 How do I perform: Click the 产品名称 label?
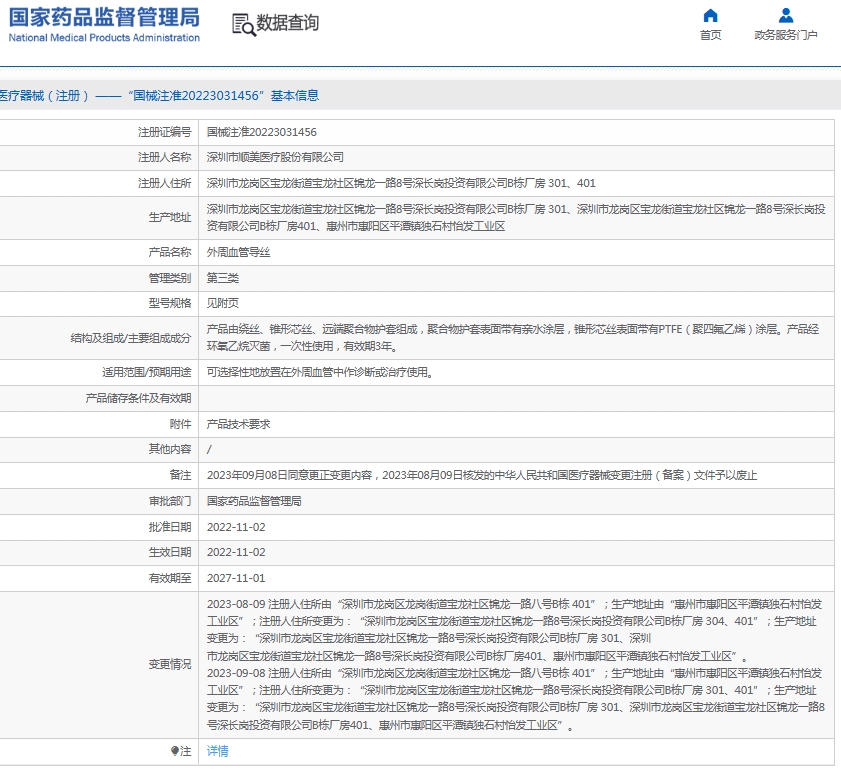click(x=169, y=252)
